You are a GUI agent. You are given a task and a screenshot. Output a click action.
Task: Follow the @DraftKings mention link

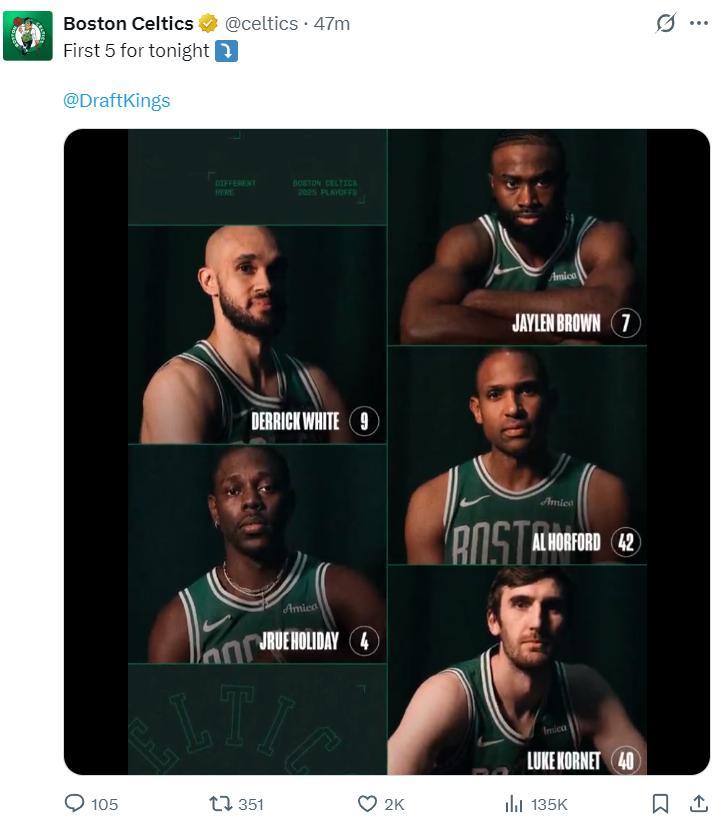tap(117, 100)
